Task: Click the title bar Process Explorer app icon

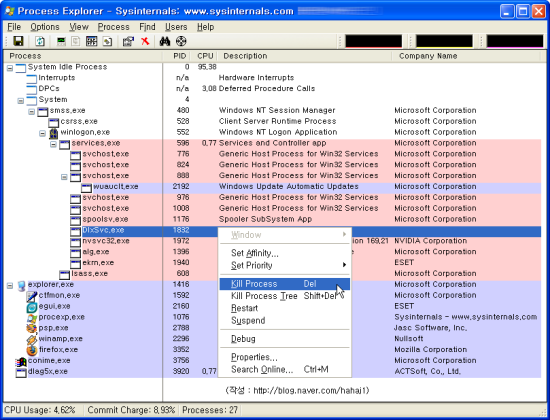Action: coord(9,11)
